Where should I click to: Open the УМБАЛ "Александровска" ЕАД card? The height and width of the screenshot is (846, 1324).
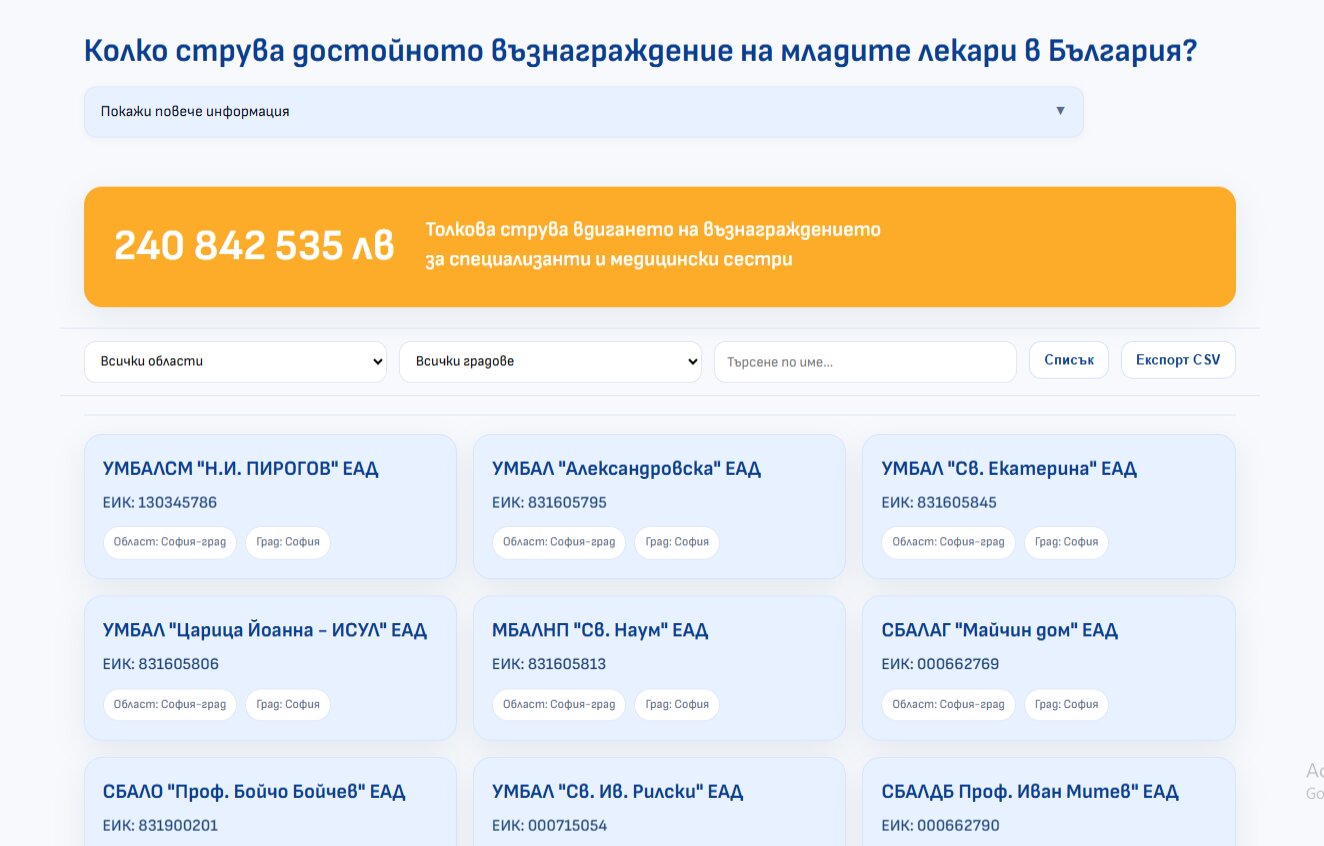tap(659, 506)
